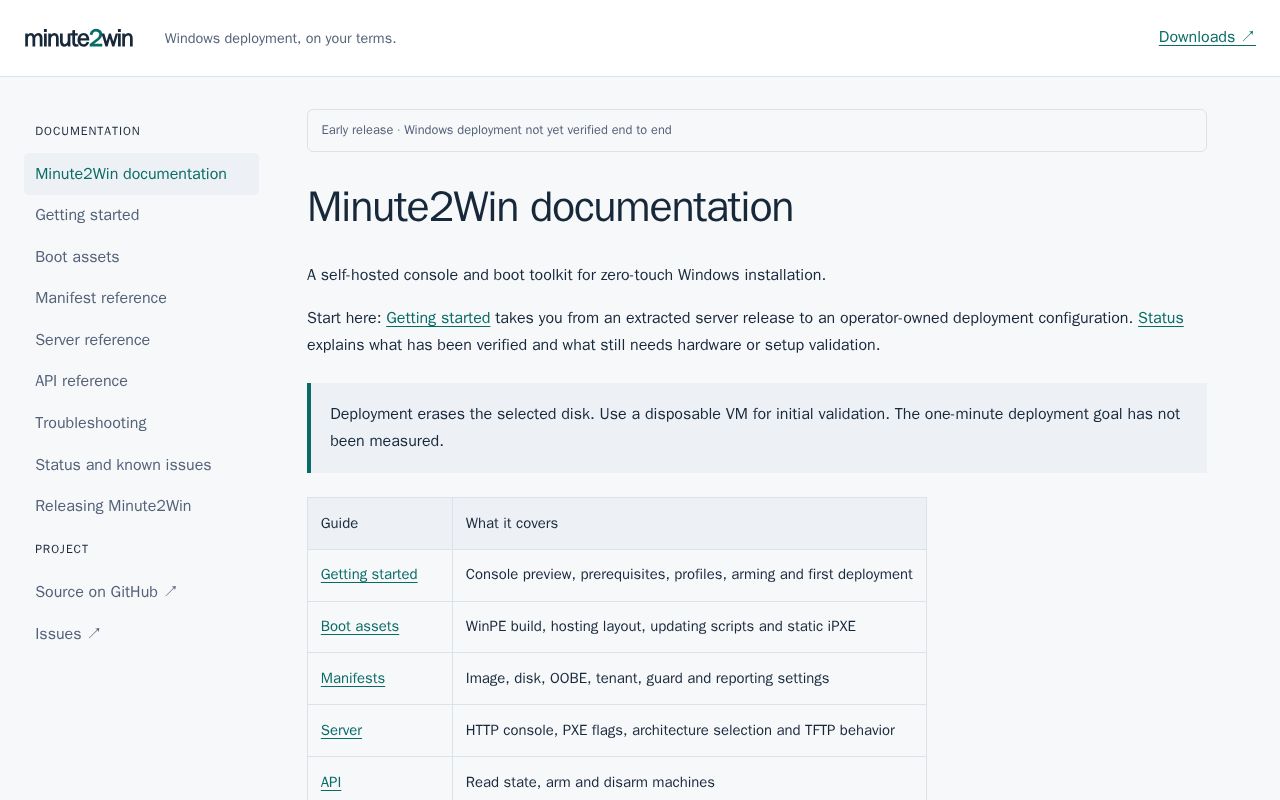
Task: Click the minute2win logo
Action: tap(79, 38)
